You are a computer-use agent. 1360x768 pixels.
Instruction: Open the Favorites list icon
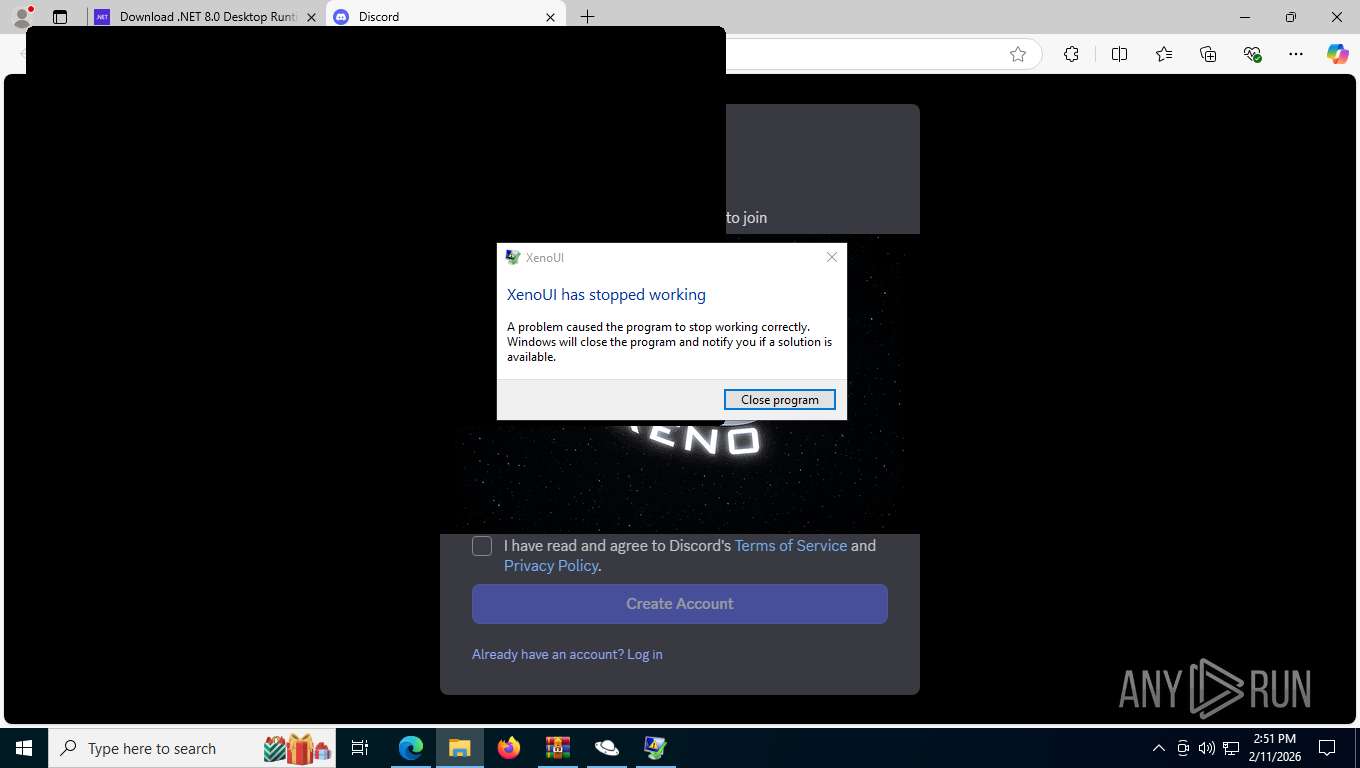(1164, 54)
